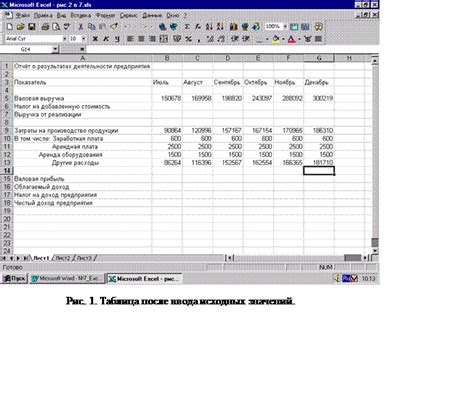
Task: Toggle the Web toolbar icon
Action: click(173, 27)
